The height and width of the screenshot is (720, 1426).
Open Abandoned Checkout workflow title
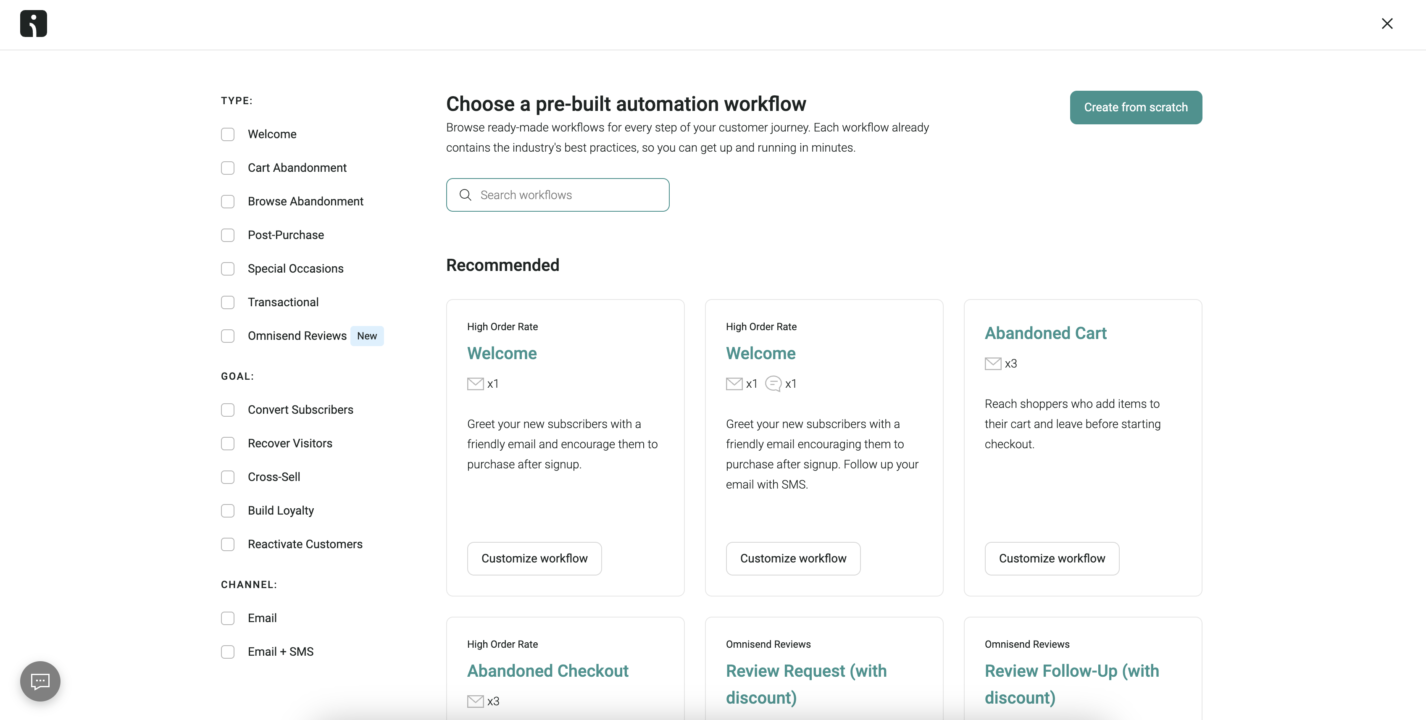point(548,671)
